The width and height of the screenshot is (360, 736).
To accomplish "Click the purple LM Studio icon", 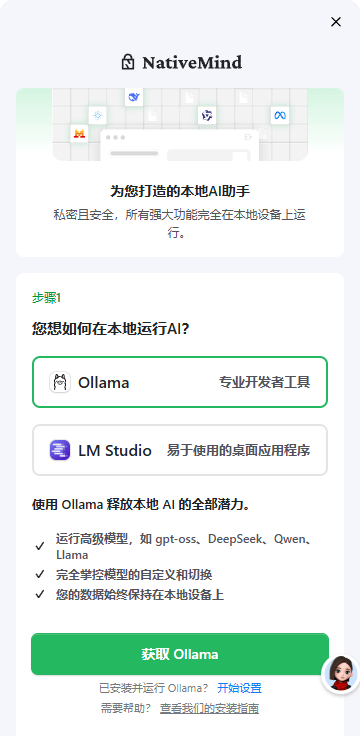I will [x=60, y=450].
